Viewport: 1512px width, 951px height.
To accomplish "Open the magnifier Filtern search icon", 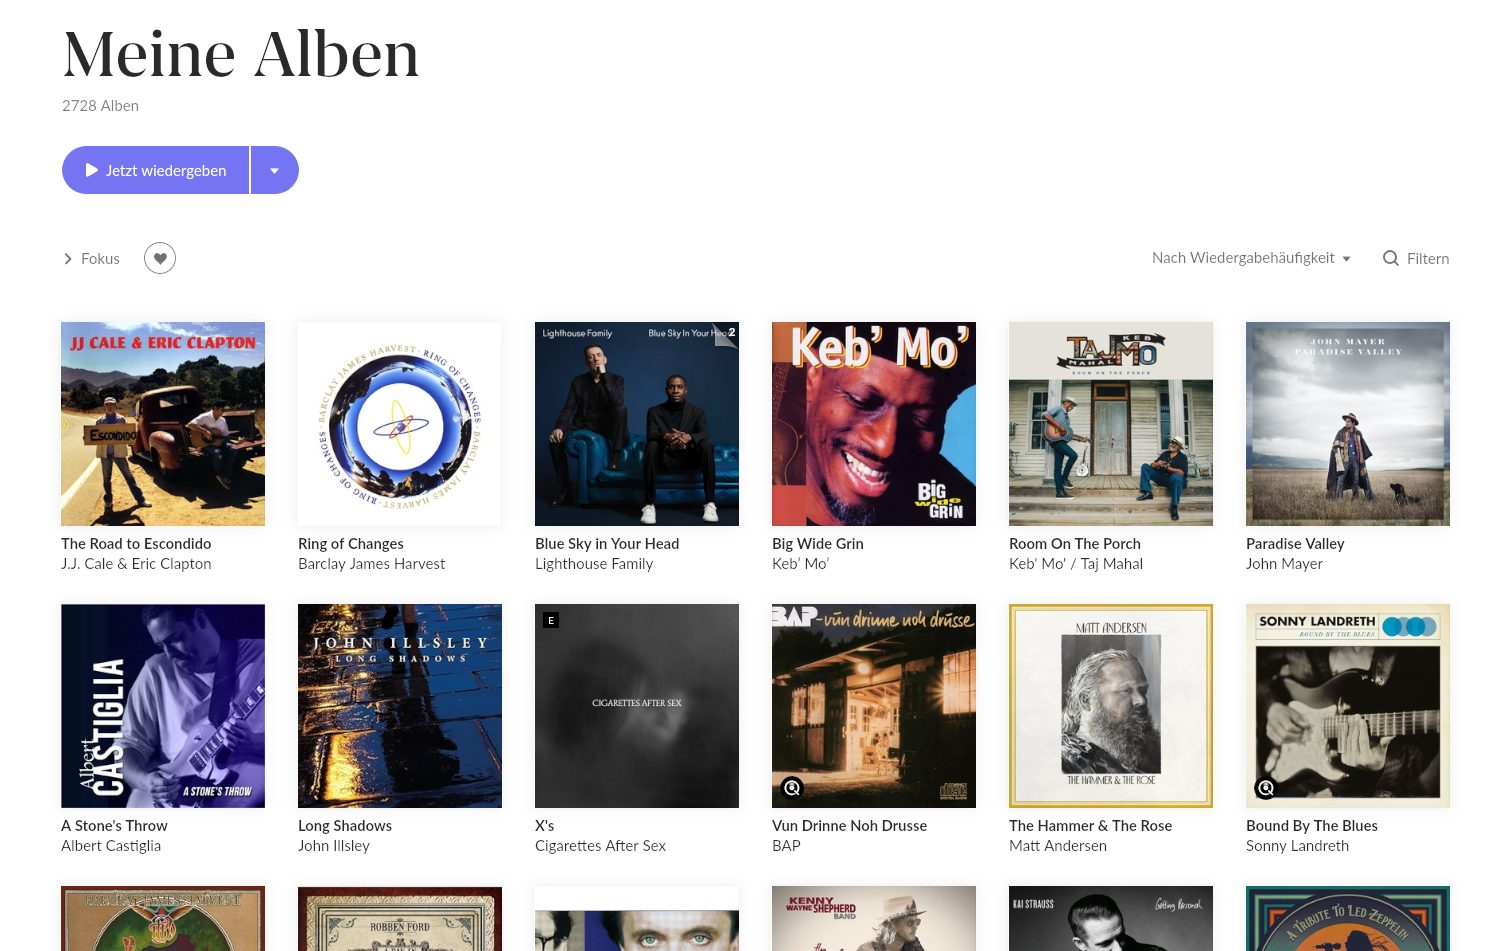I will 1390,258.
